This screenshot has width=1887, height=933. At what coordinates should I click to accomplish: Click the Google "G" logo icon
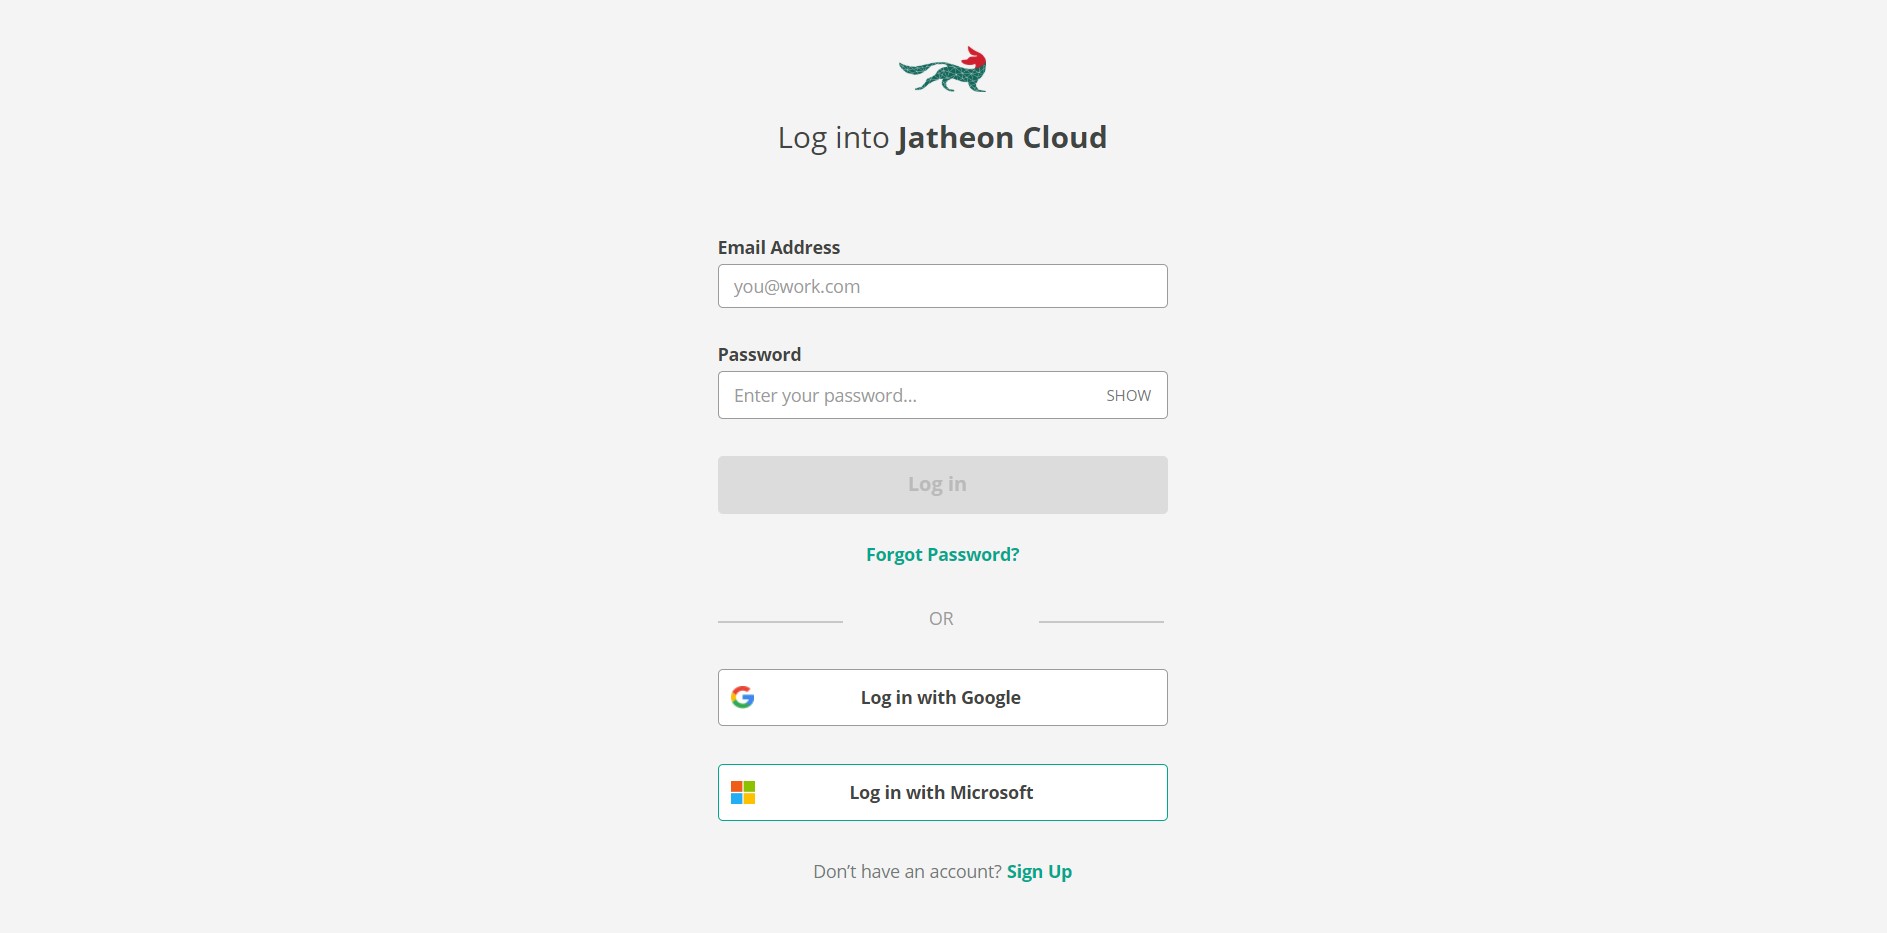click(x=742, y=697)
